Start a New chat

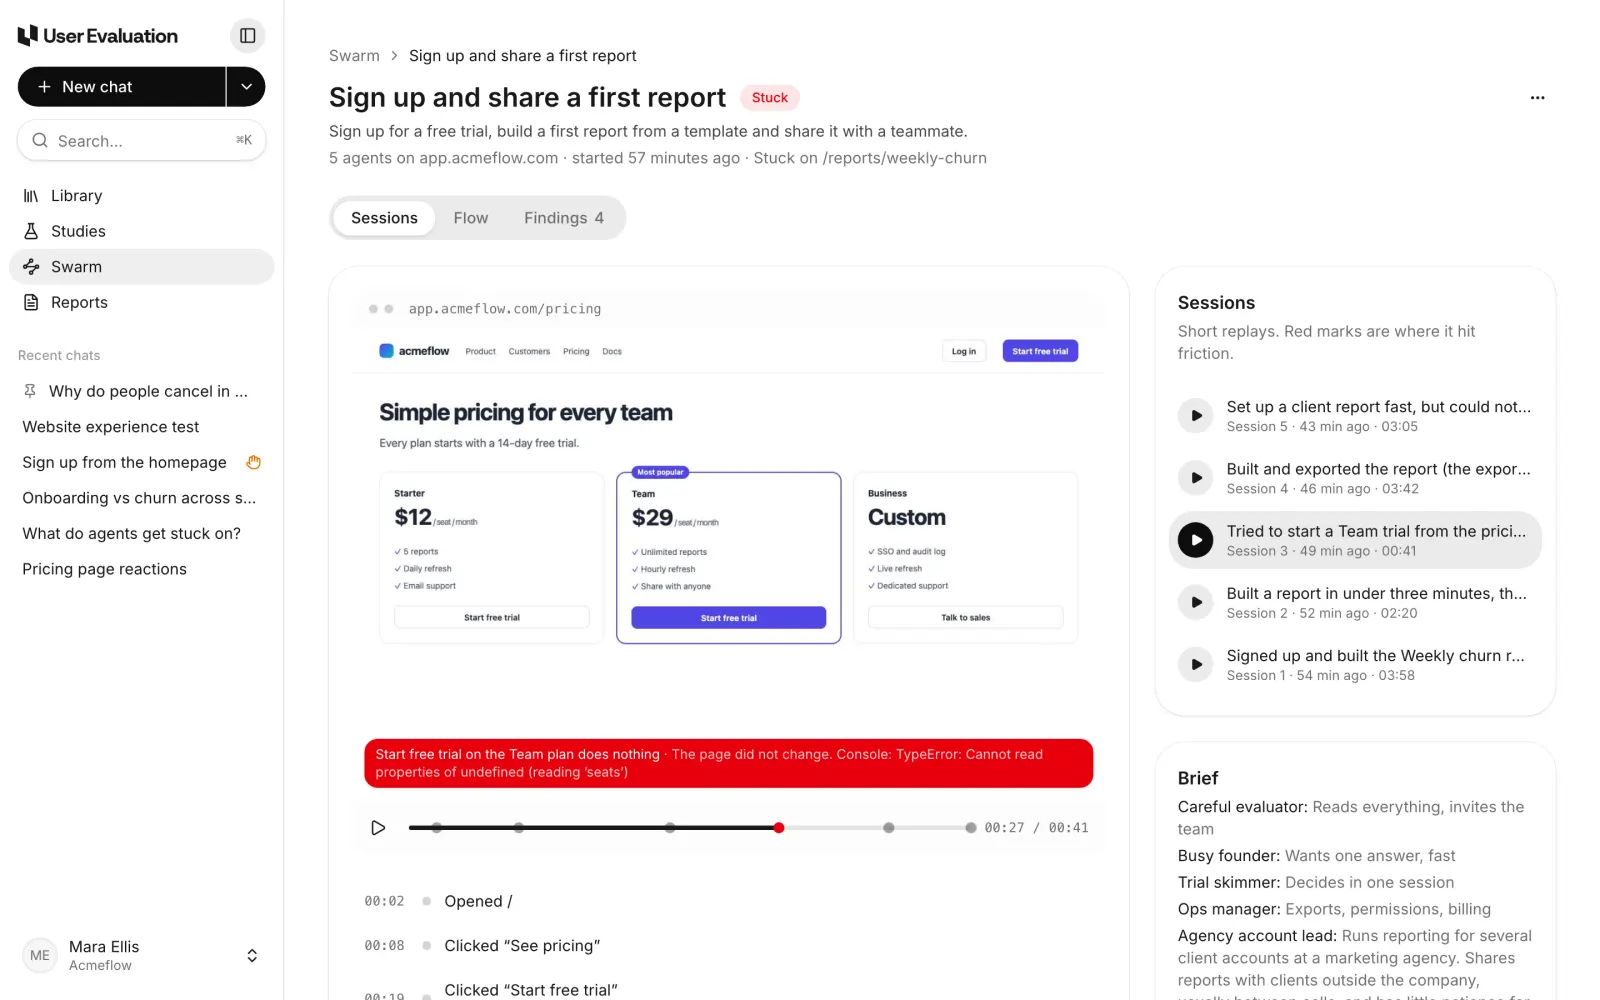122,87
